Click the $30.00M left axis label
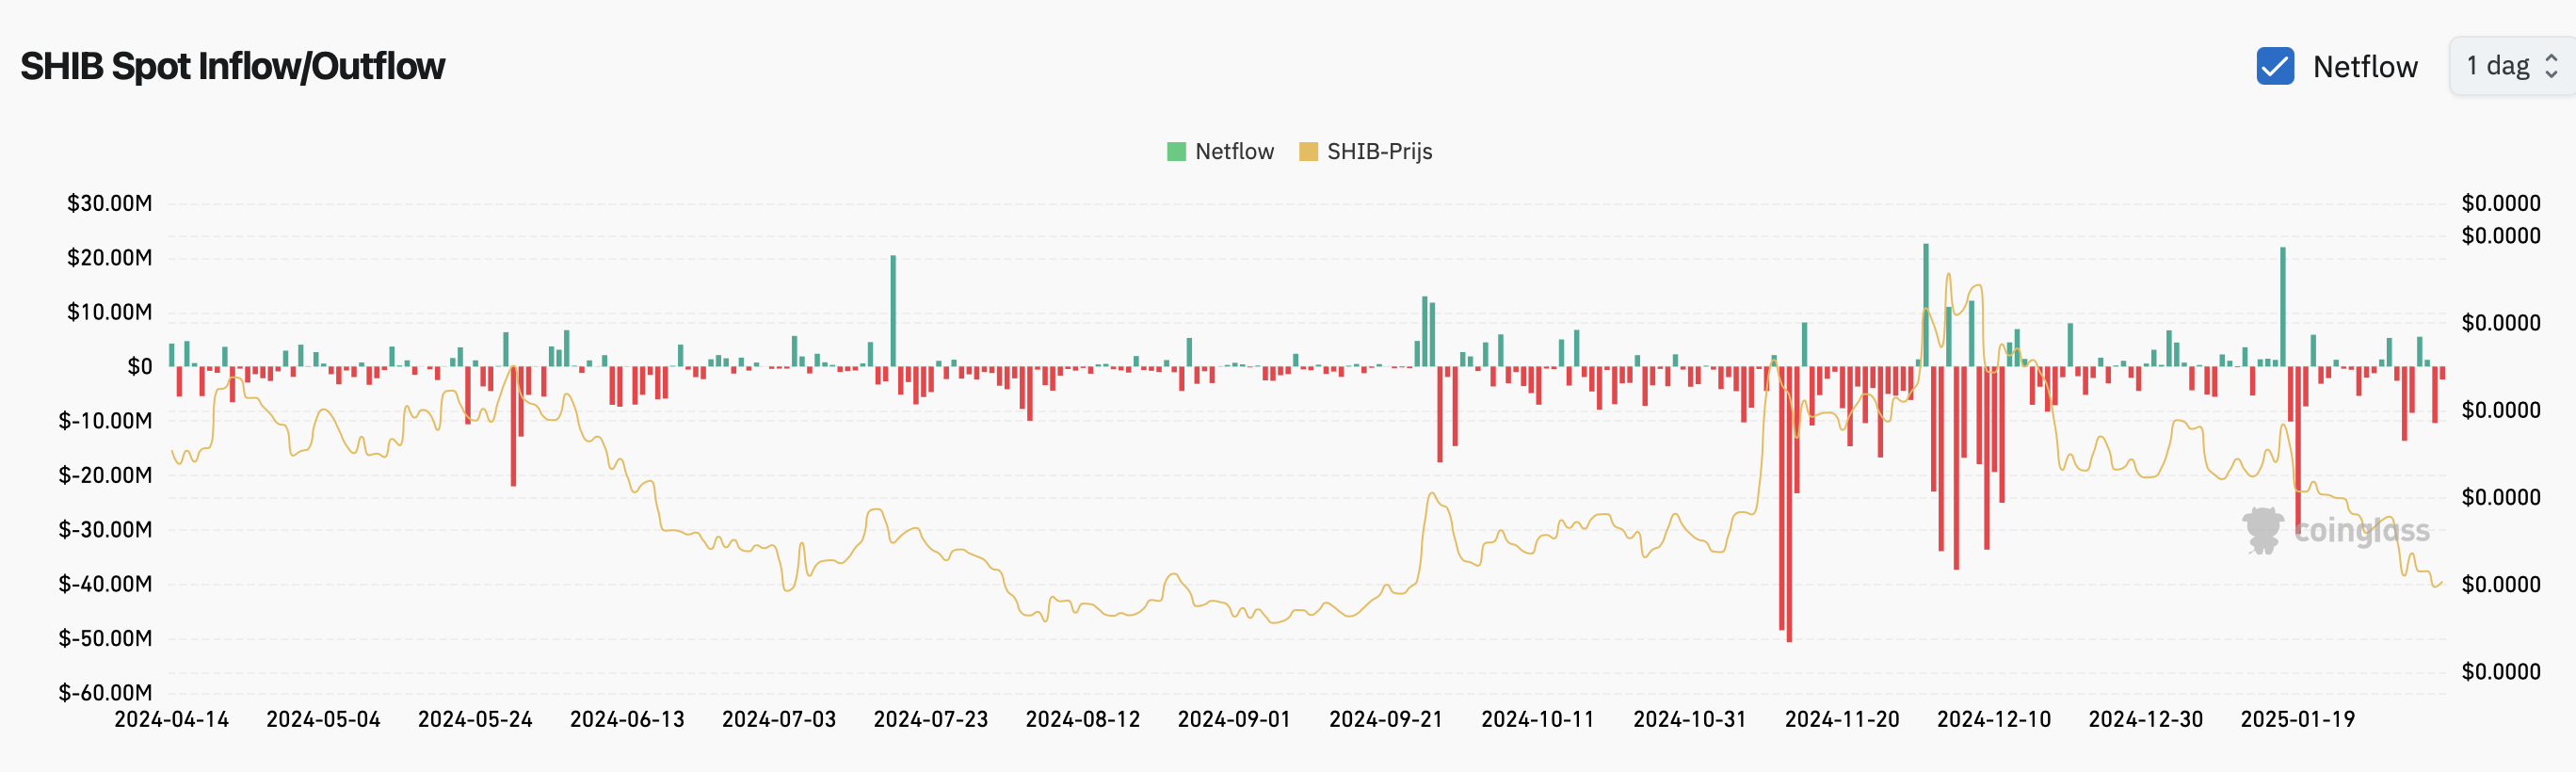Screen dimensions: 2576x772 click(109, 203)
